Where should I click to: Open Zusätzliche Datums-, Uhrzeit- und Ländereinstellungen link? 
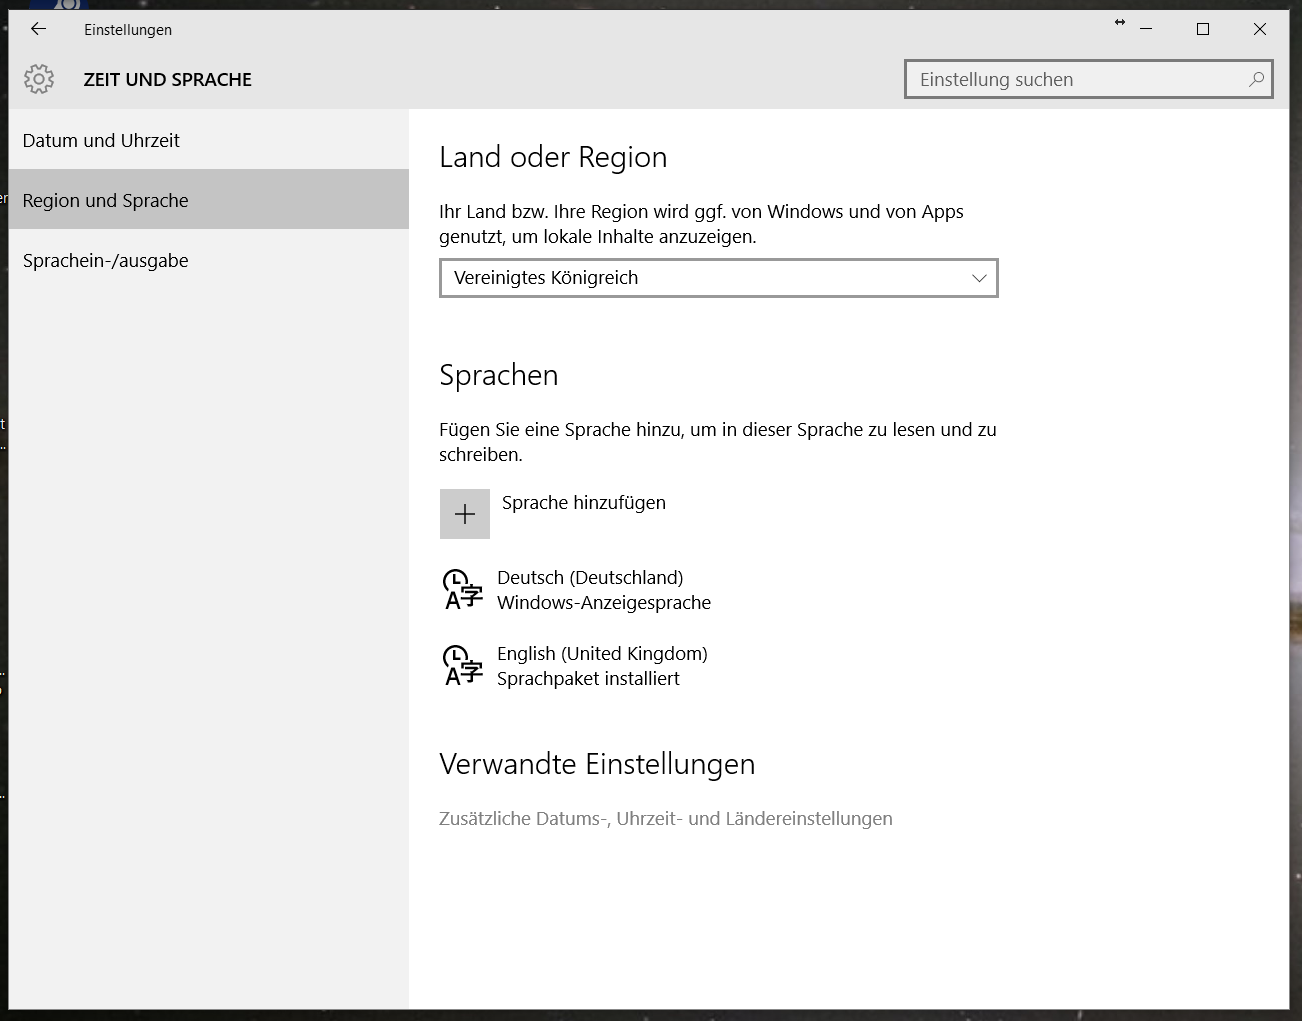(x=666, y=818)
